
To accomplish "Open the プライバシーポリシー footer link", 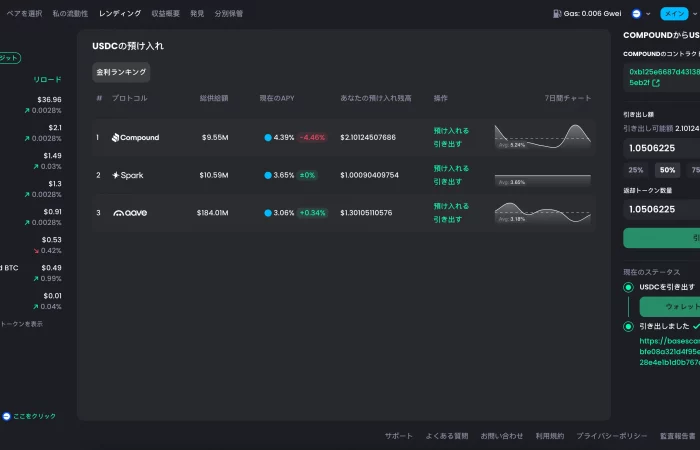I will point(612,436).
